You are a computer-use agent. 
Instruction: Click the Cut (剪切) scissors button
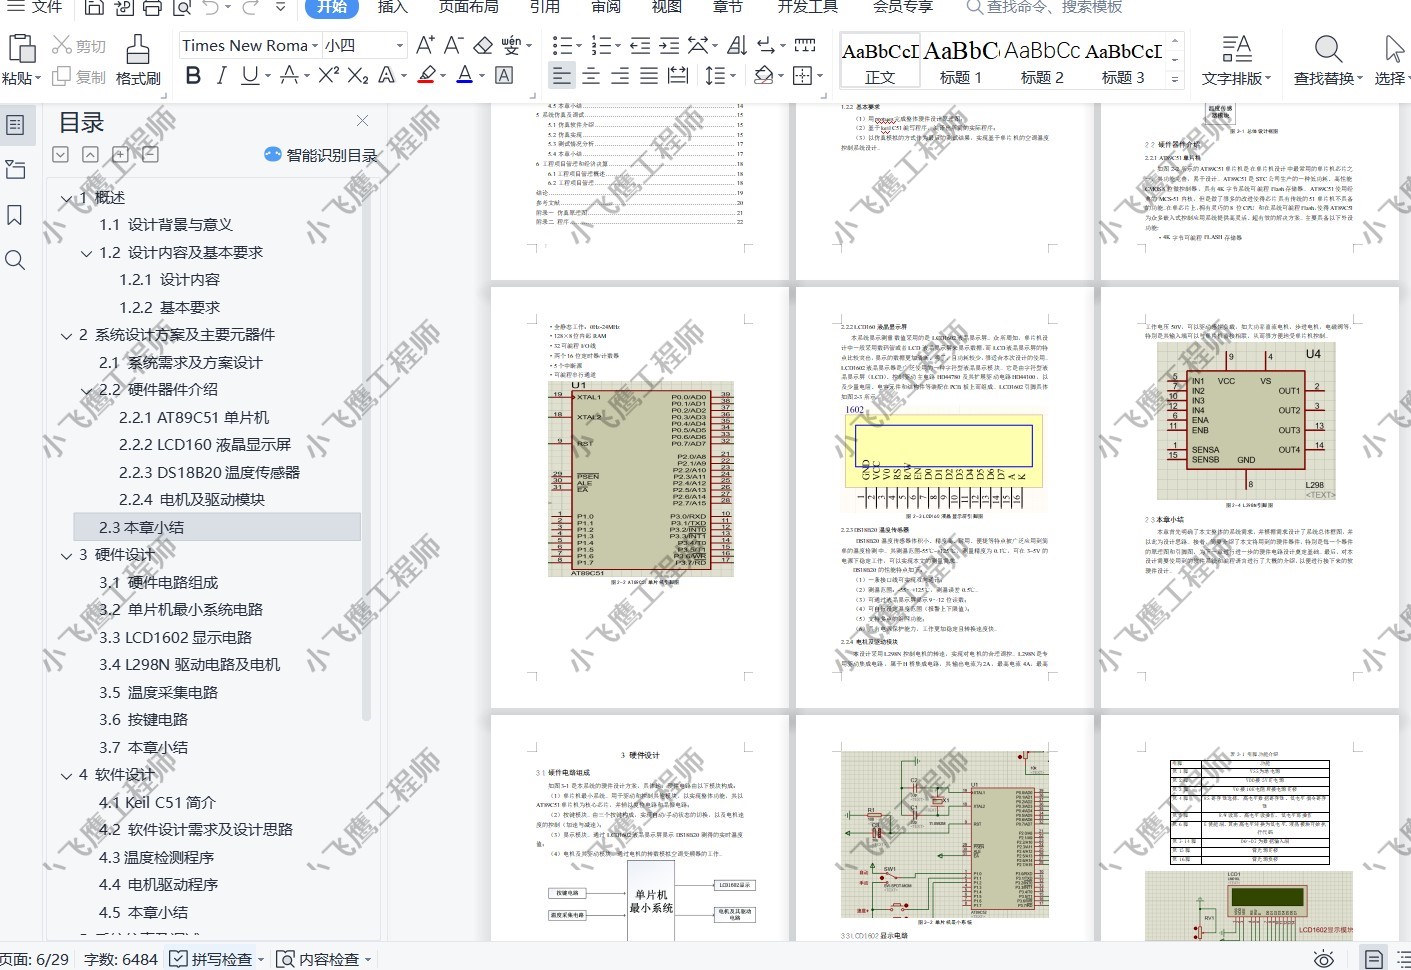[x=79, y=46]
